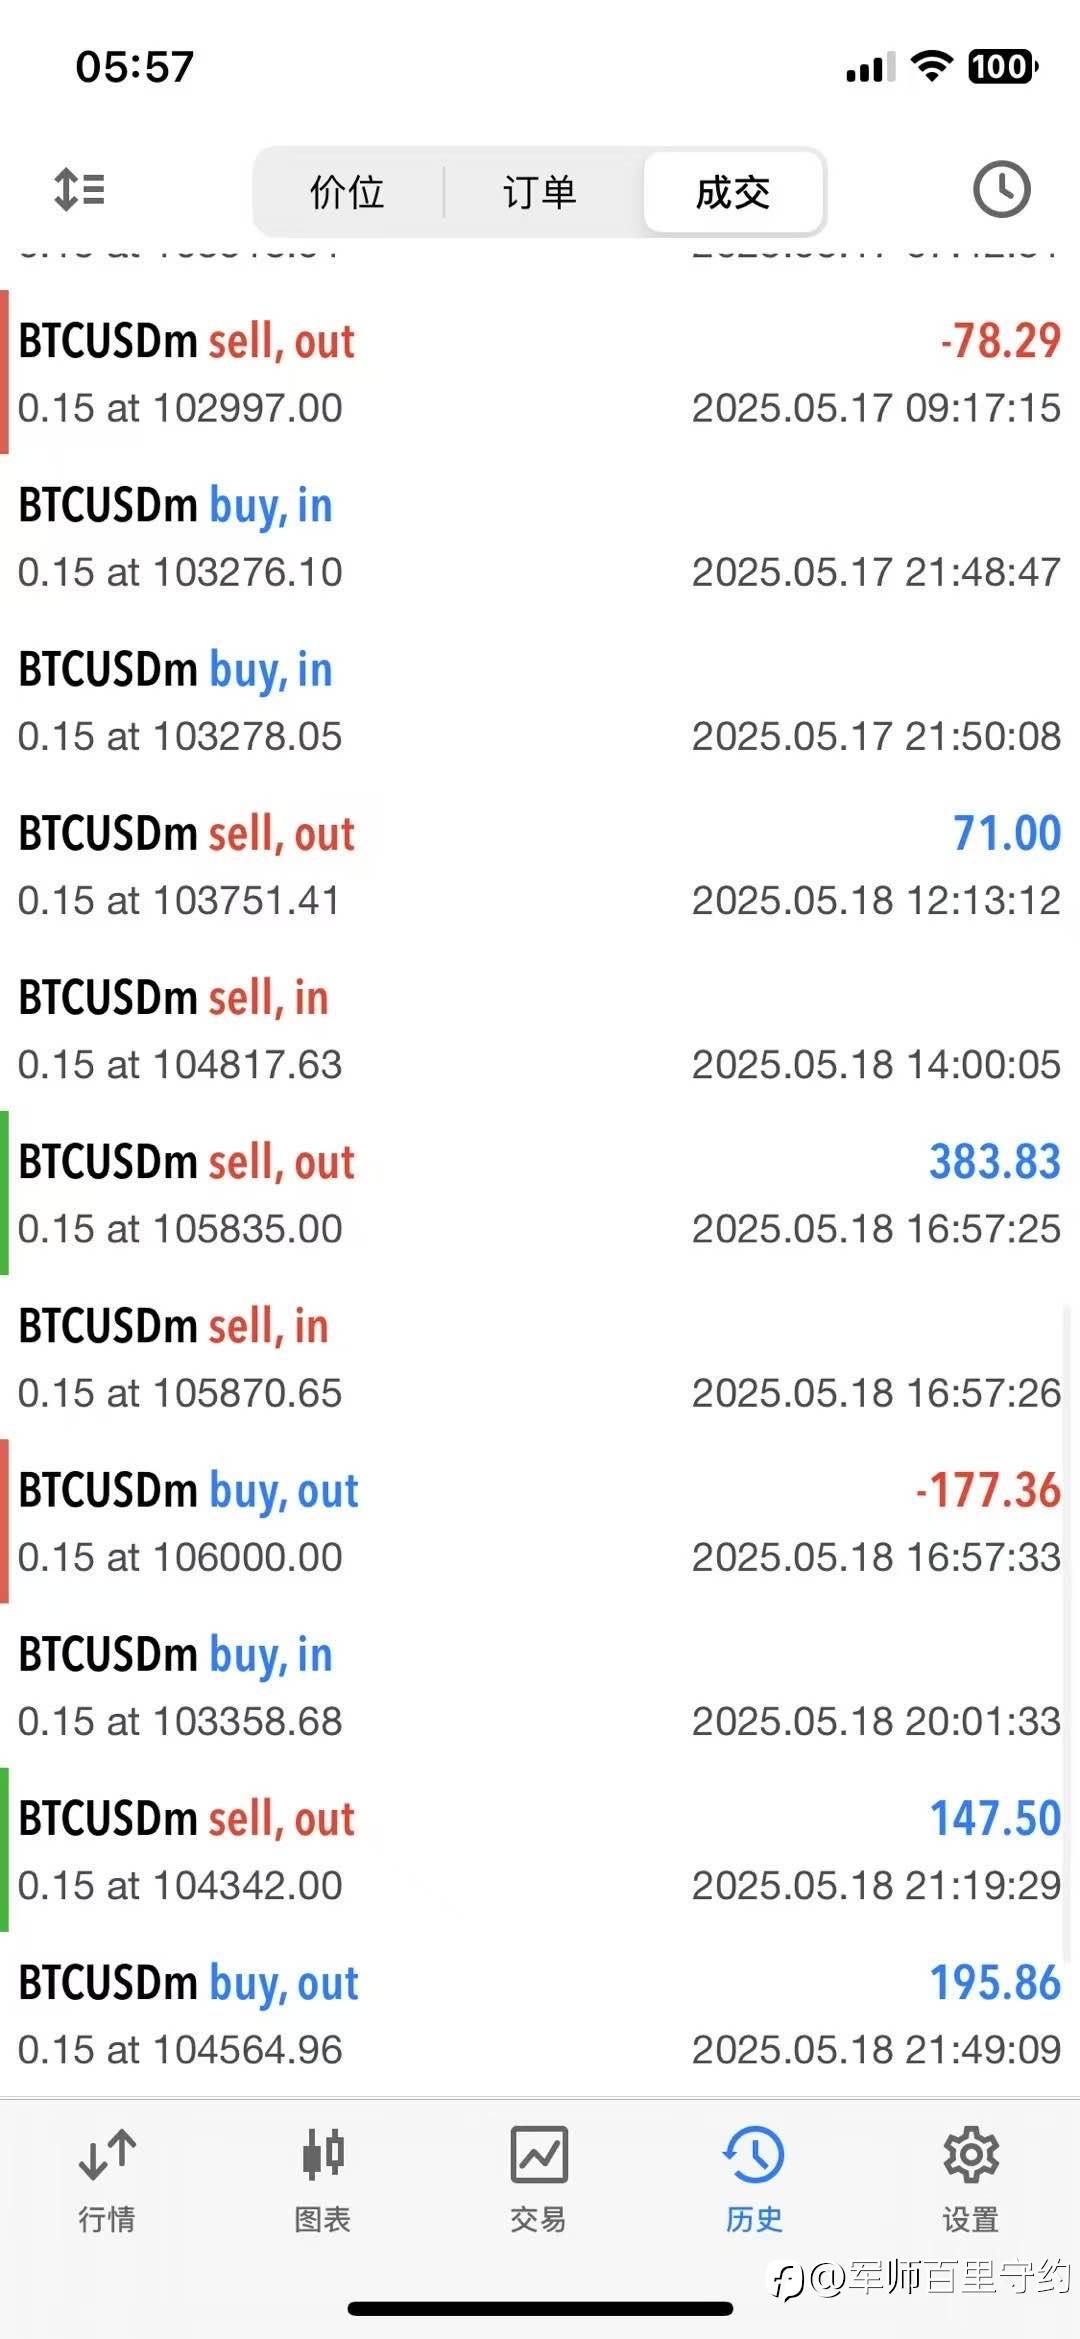Image resolution: width=1080 pixels, height=2339 pixels.
Task: Select the 成交 deals segment
Action: (733, 192)
